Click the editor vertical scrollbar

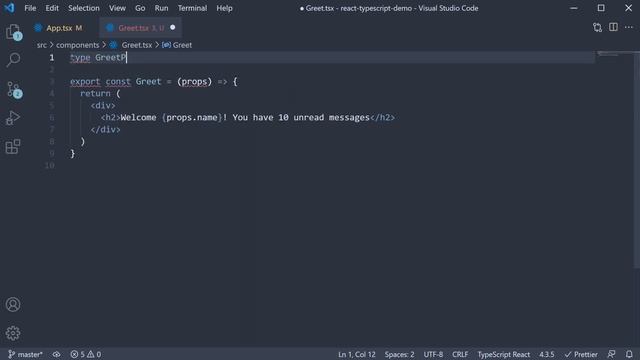(637, 159)
